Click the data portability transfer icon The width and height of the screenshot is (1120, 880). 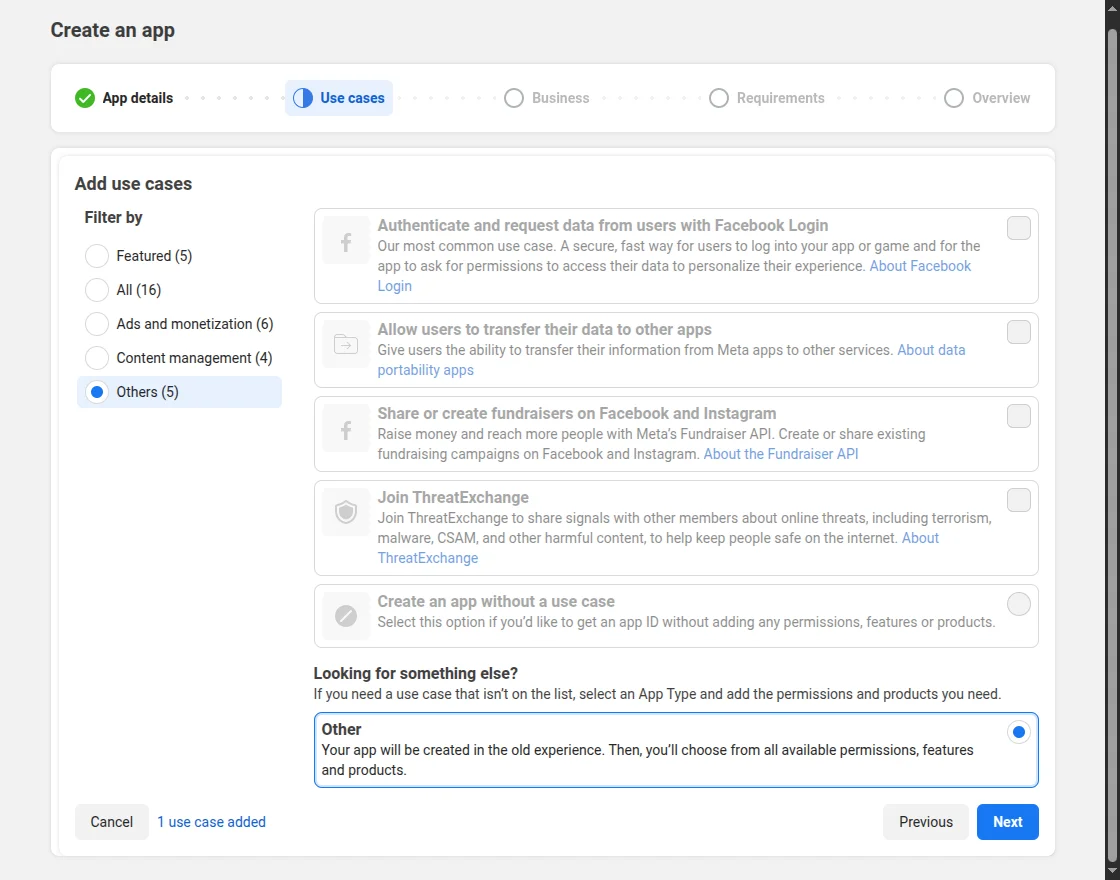[344, 344]
